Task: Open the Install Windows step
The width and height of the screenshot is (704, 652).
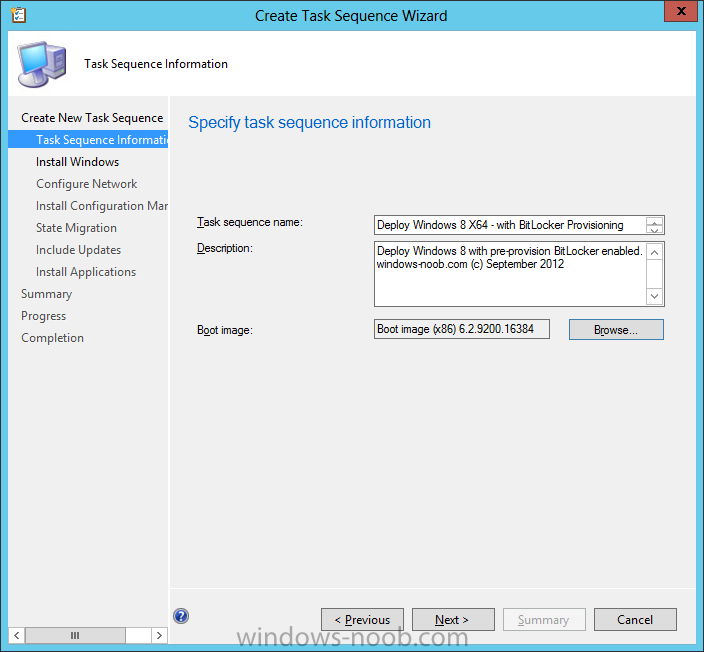Action: click(x=77, y=162)
